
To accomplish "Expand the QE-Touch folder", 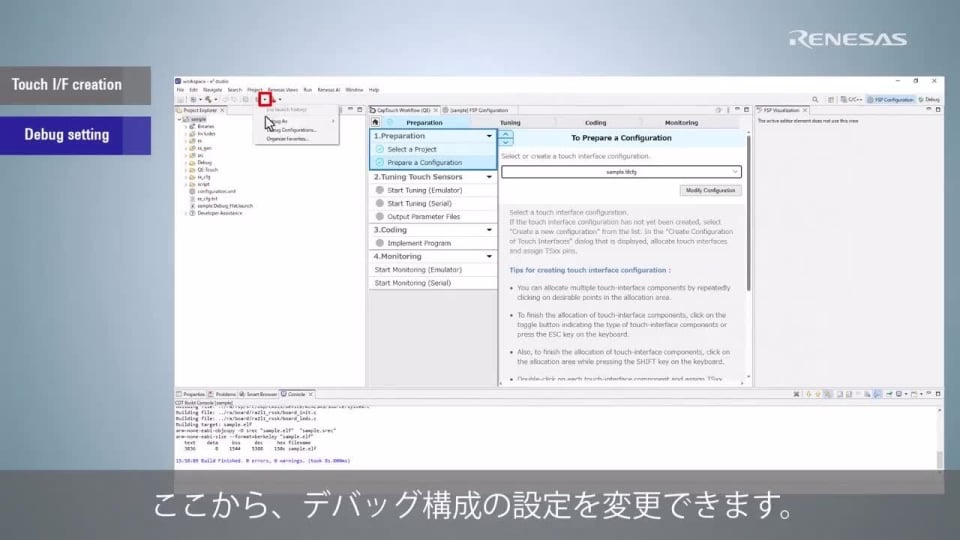I will coord(186,170).
